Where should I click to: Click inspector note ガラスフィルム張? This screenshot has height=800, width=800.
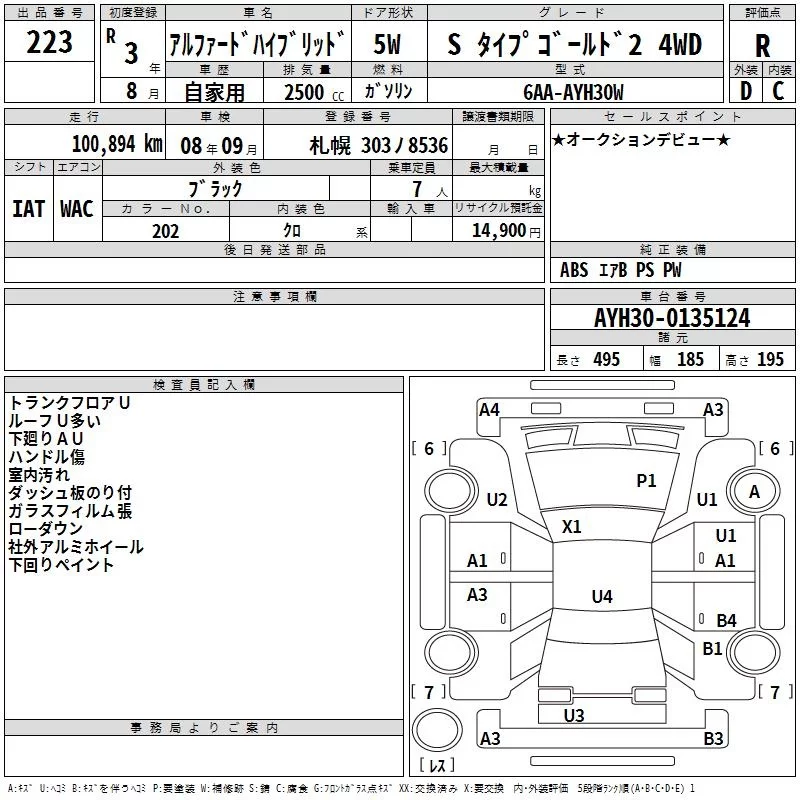70,511
